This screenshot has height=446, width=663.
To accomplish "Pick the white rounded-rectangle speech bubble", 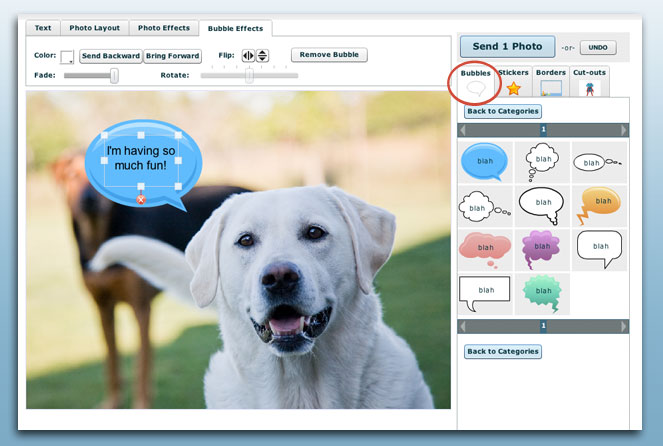I will click(x=599, y=250).
